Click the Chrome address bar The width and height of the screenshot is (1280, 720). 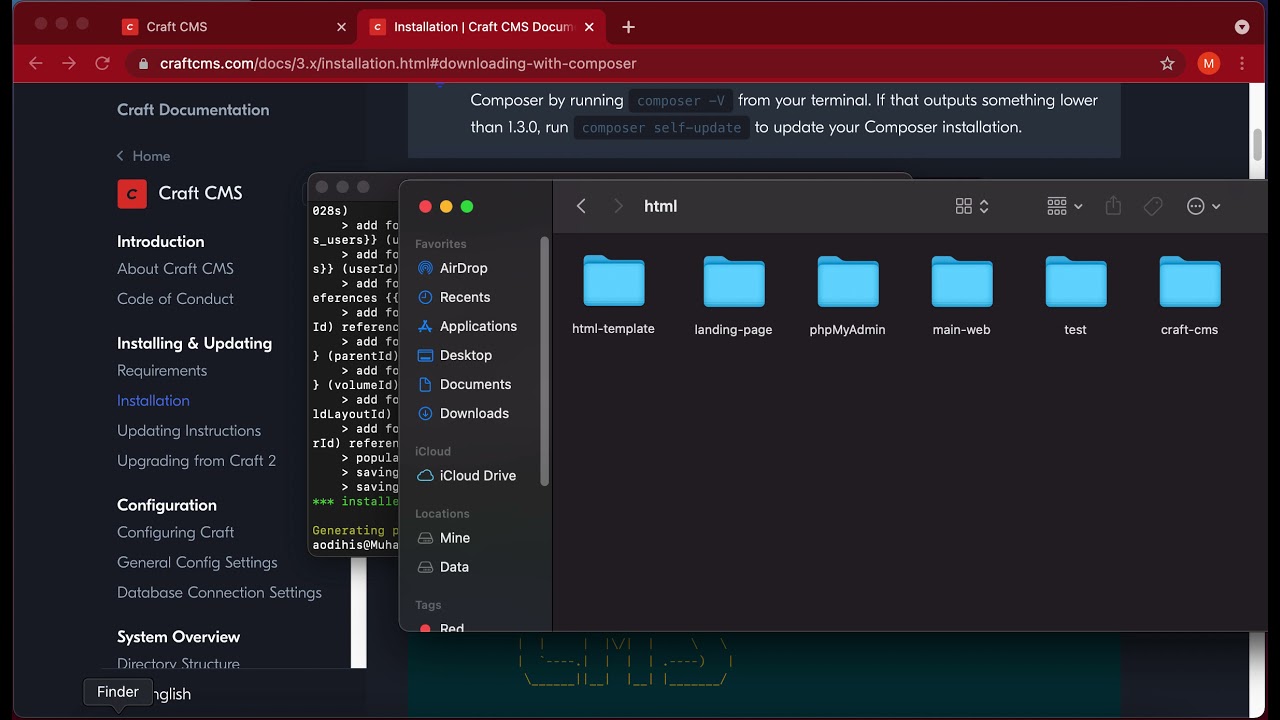(655, 63)
